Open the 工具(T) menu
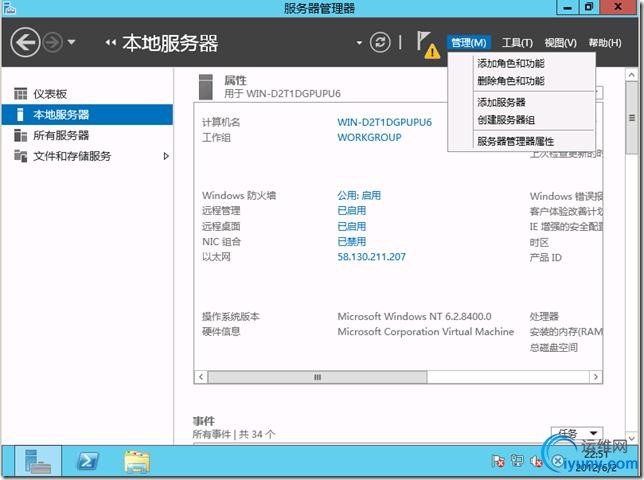The image size is (644, 480). pos(517,43)
